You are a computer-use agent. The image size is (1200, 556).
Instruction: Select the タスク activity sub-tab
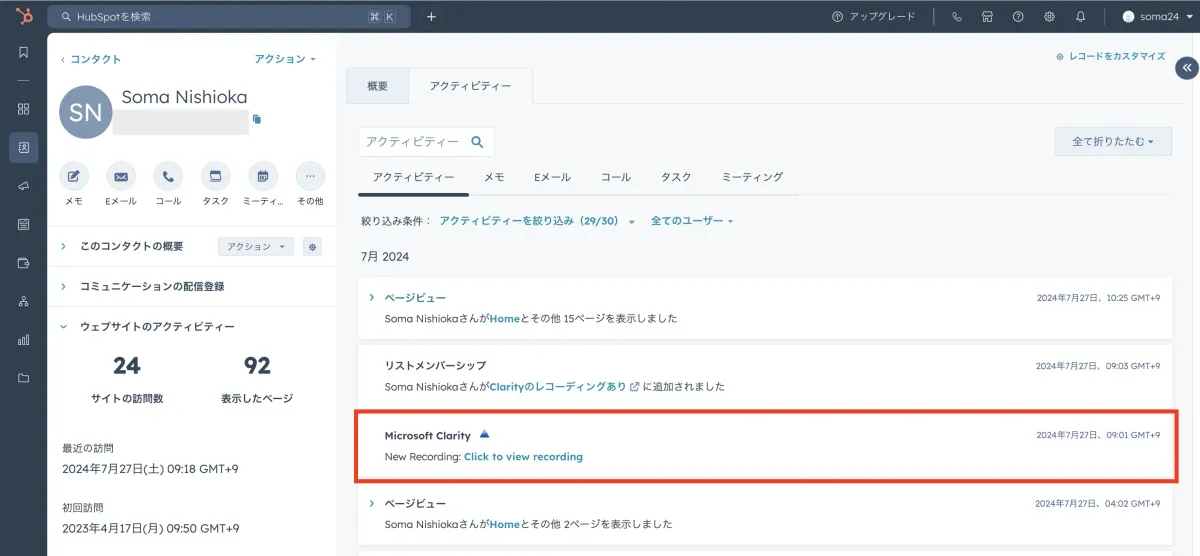point(676,177)
